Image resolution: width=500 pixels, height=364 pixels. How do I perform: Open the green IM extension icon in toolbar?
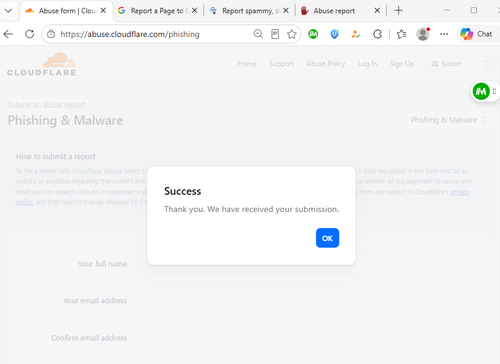tap(313, 34)
